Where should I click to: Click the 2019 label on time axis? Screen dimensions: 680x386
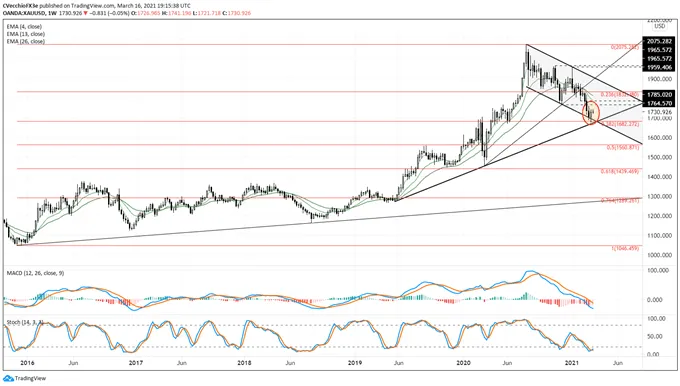tap(355, 363)
